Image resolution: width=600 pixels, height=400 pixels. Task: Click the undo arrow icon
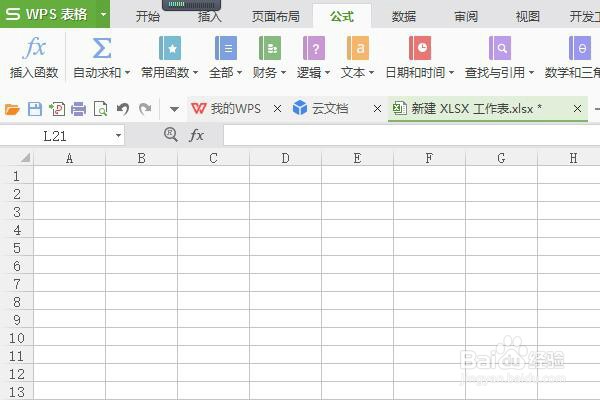click(123, 109)
